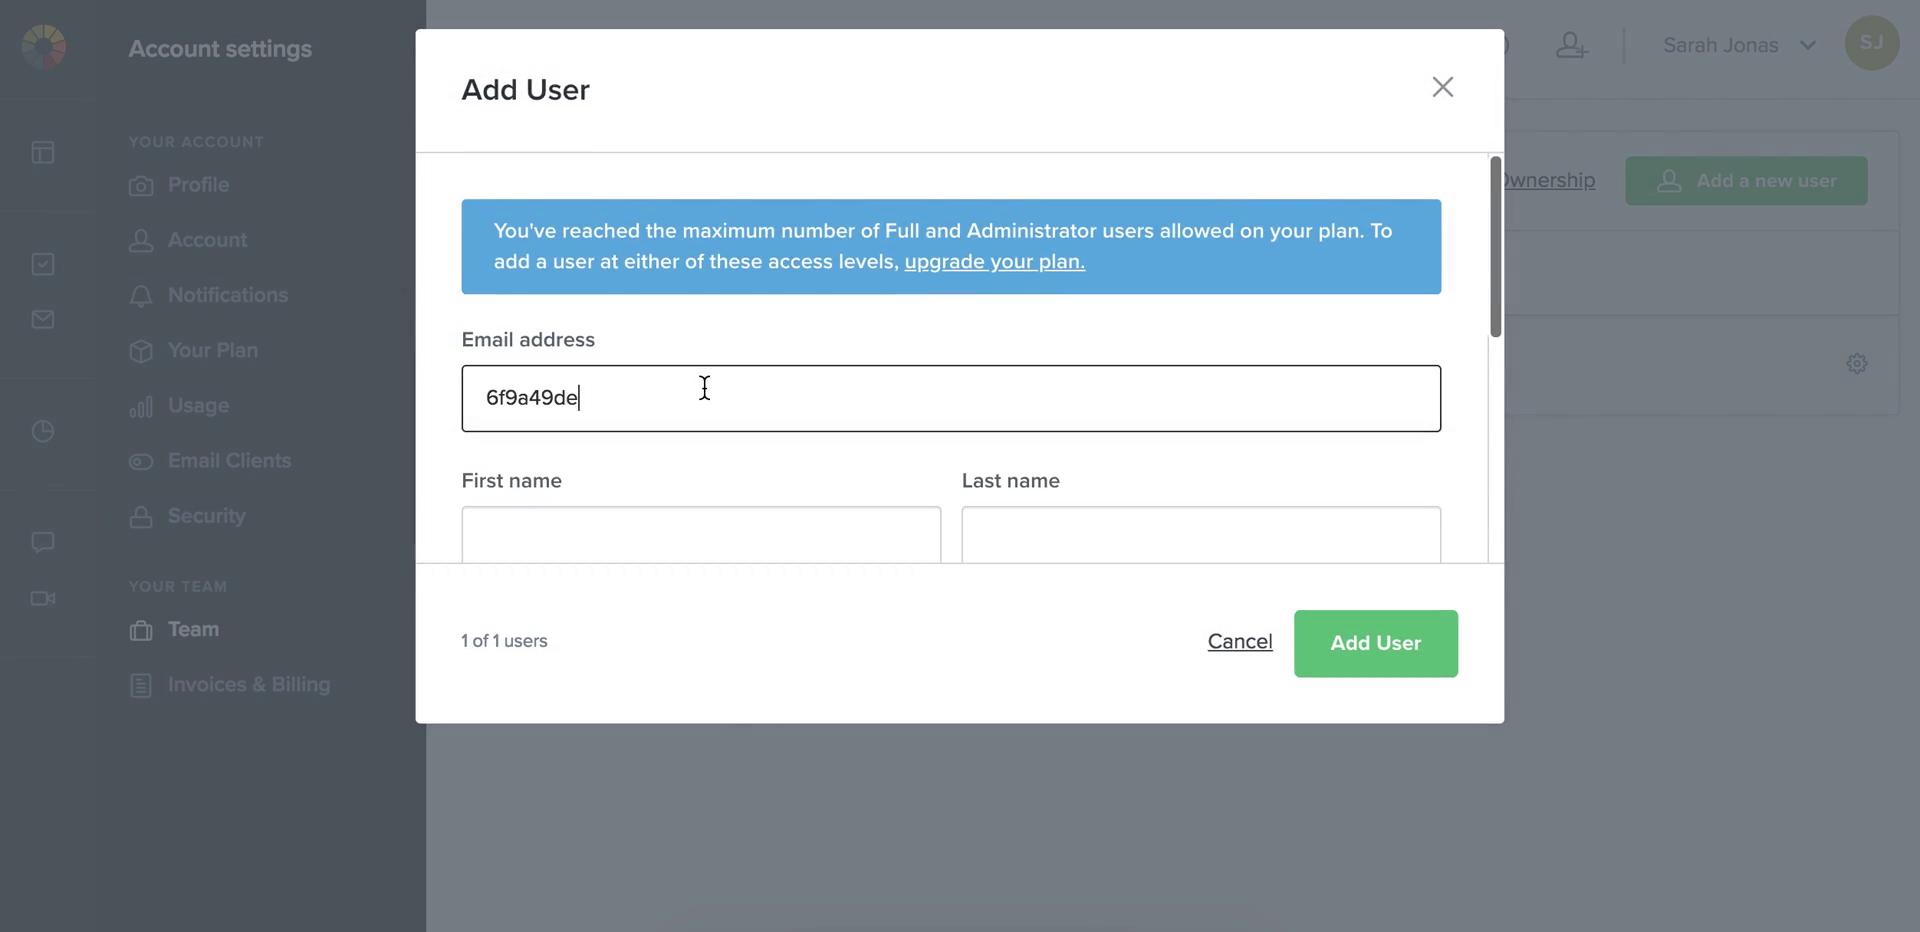Click the SJ avatar circle
Viewport: 1920px width, 932px height.
1871,44
